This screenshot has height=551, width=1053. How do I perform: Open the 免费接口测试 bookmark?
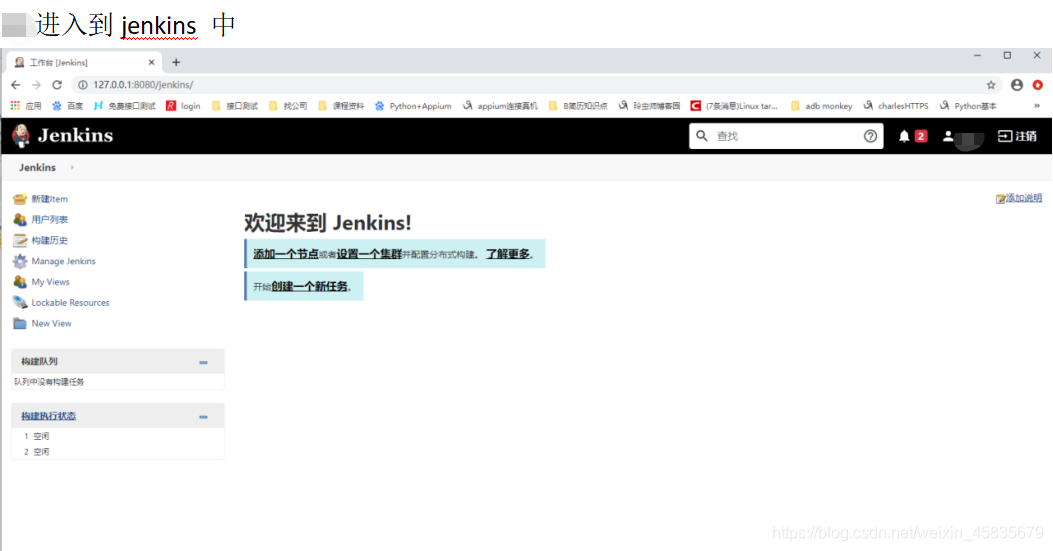(125, 106)
